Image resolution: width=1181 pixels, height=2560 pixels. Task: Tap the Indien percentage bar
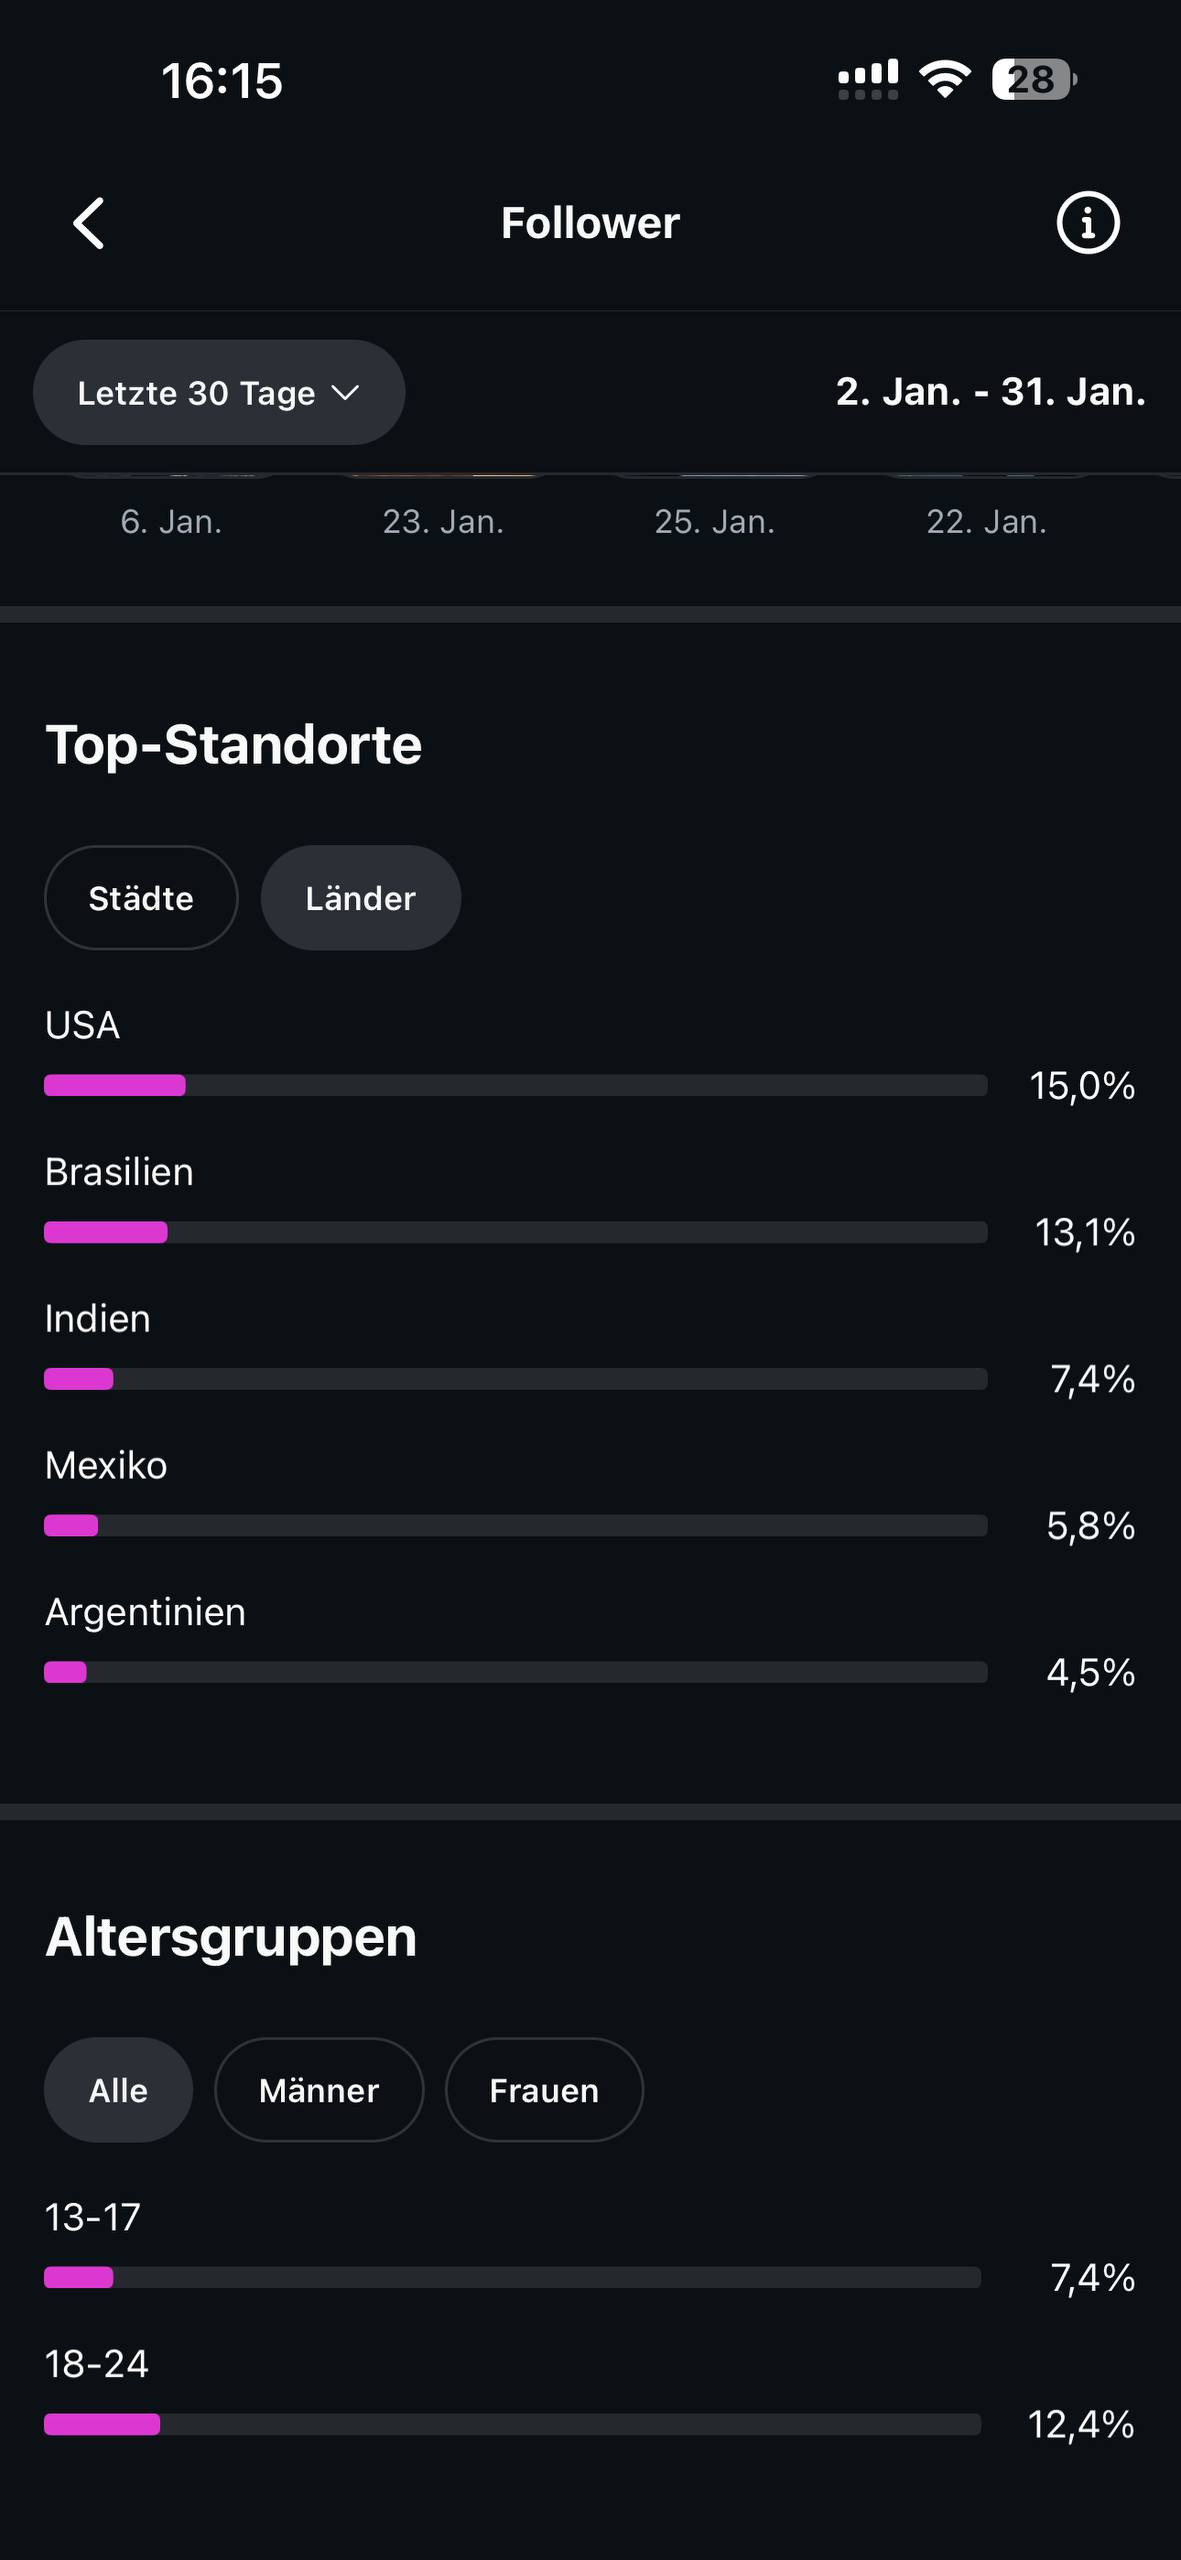(x=515, y=1379)
